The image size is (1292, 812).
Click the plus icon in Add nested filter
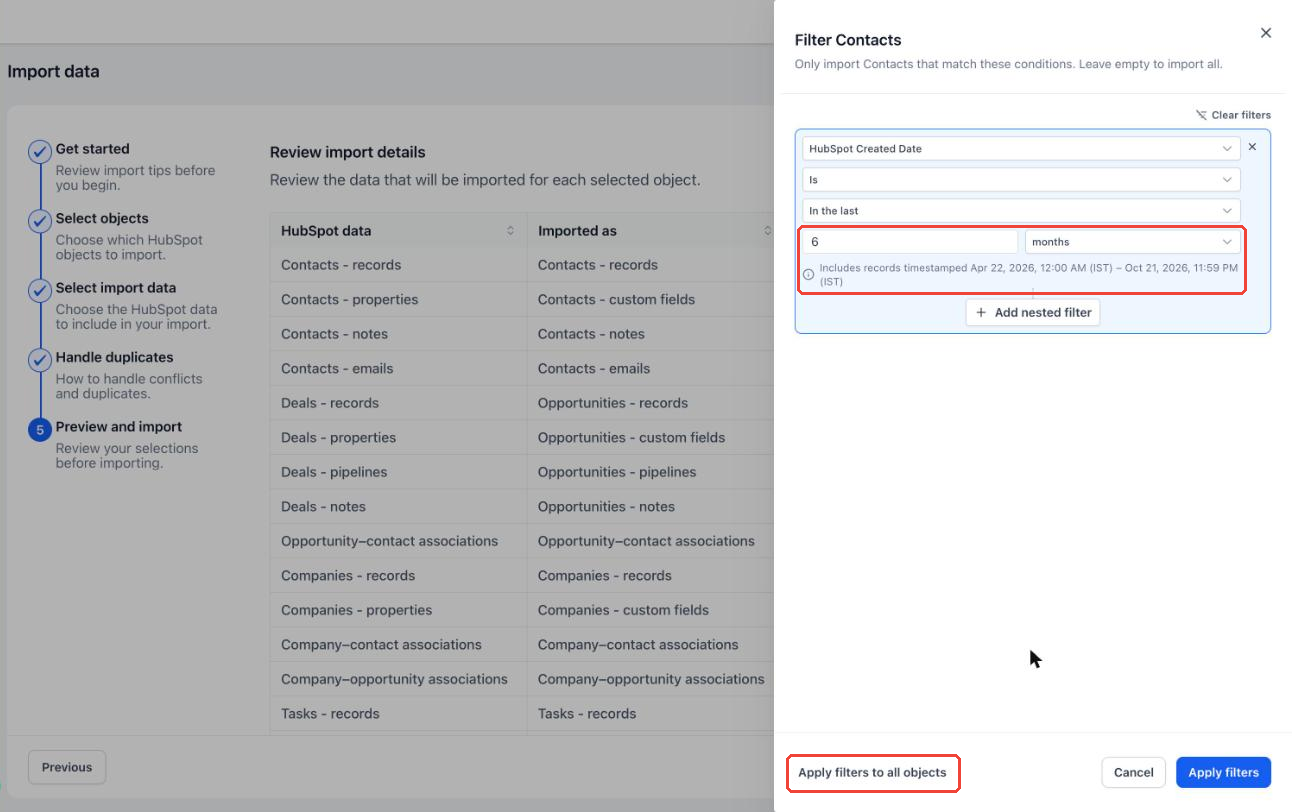[x=982, y=312]
